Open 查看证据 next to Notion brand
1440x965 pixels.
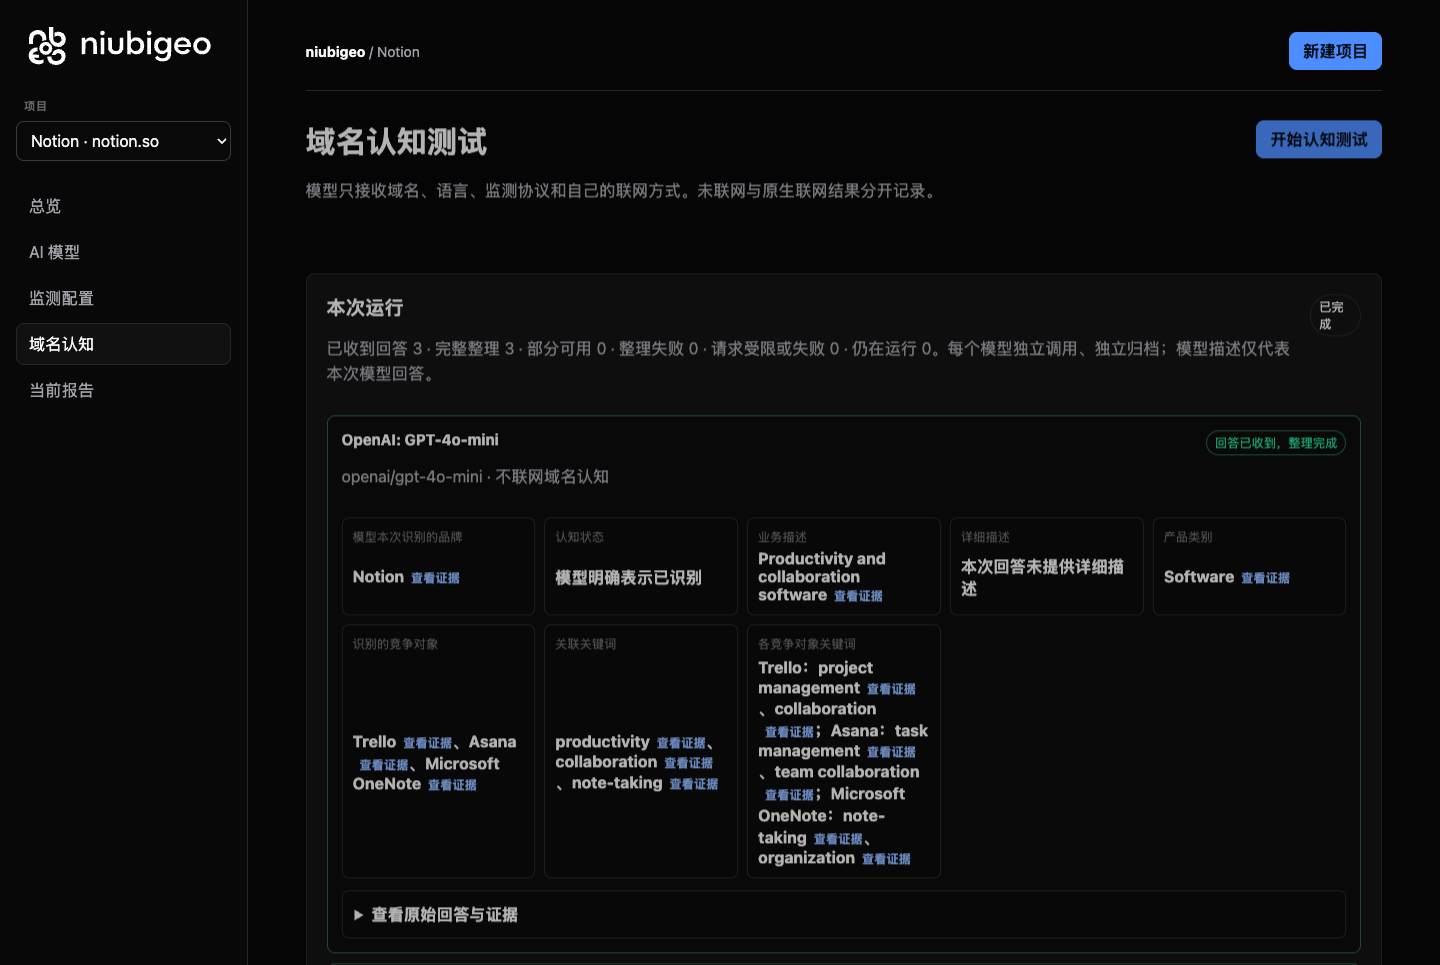pyautogui.click(x=435, y=578)
